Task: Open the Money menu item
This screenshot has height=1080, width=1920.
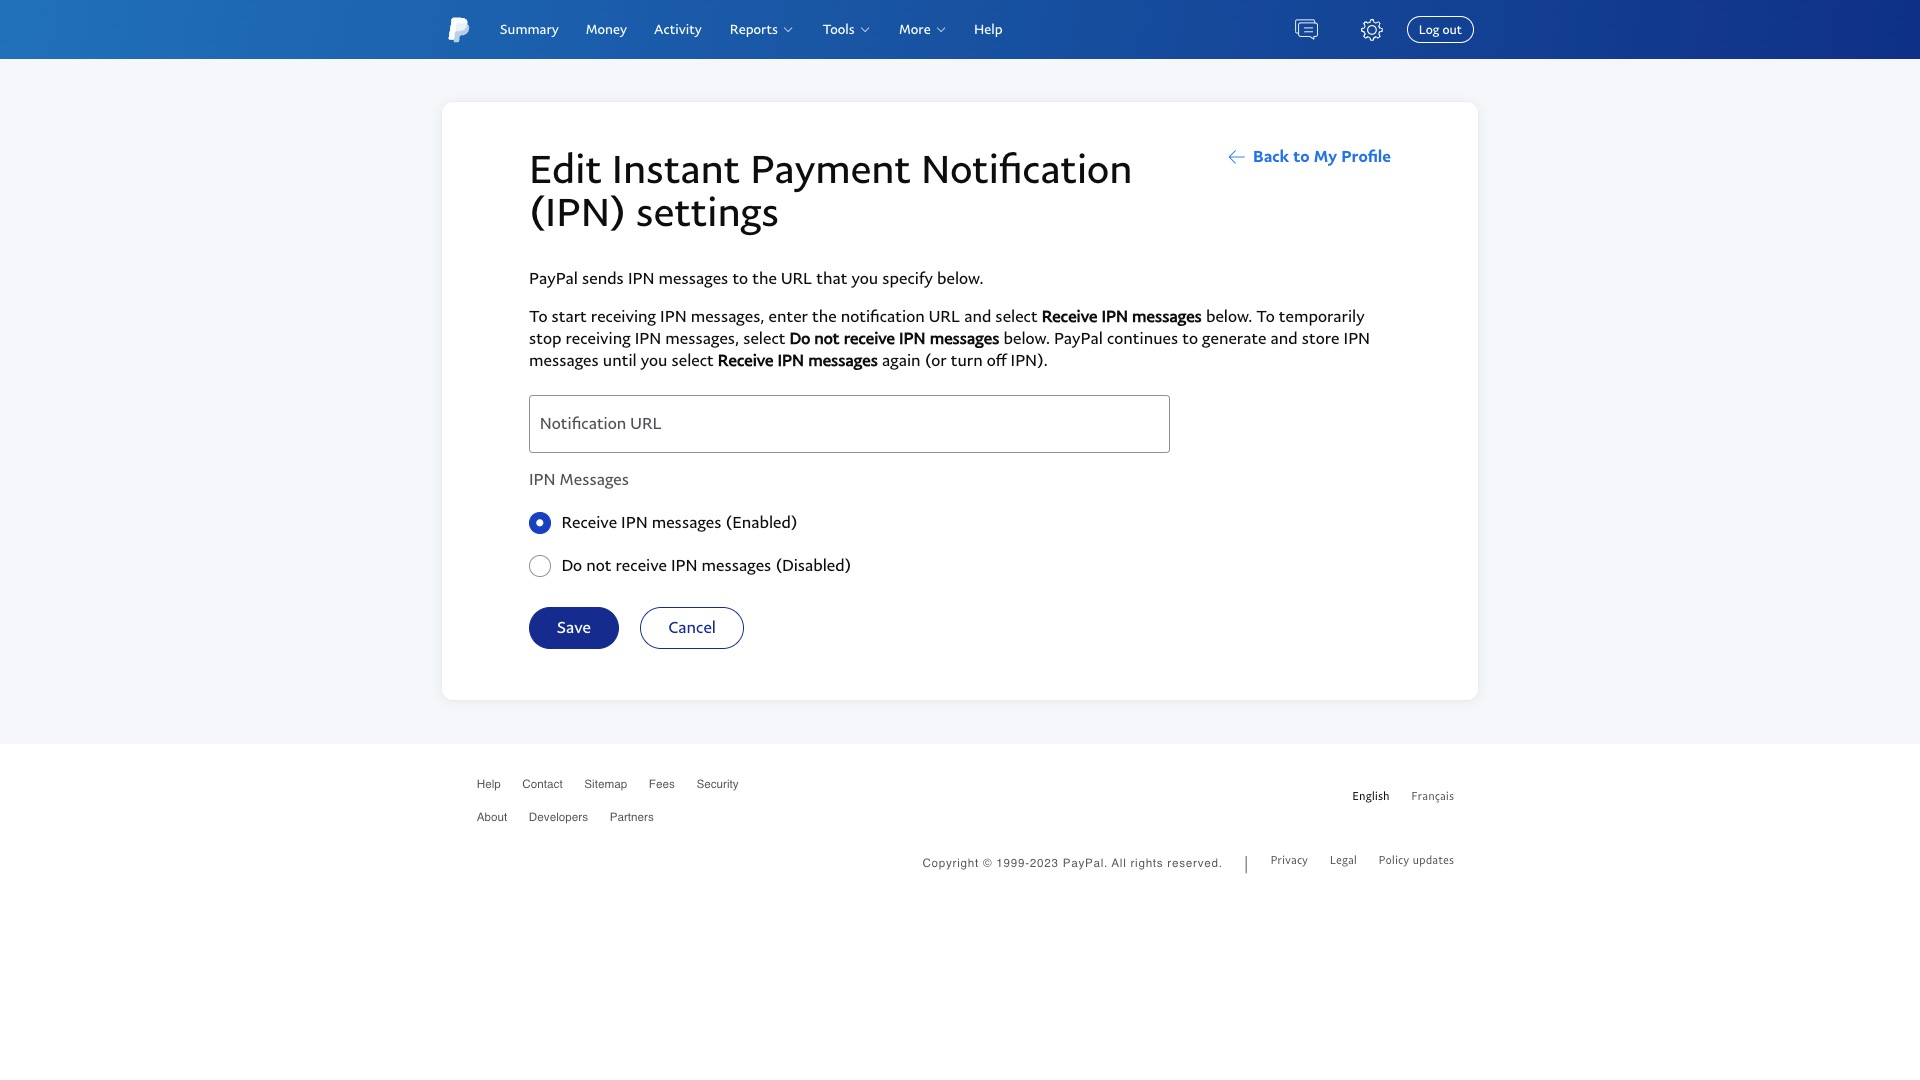Action: point(606,30)
